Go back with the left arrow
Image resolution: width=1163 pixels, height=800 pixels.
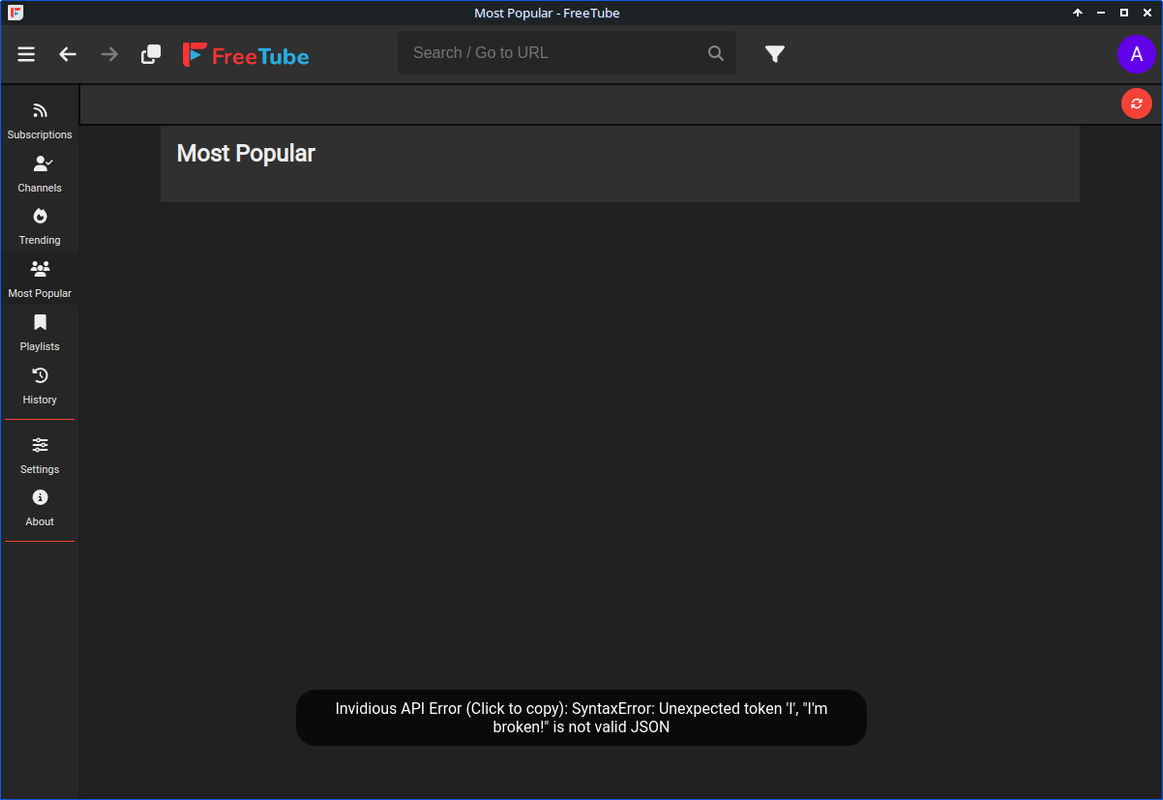click(x=67, y=54)
